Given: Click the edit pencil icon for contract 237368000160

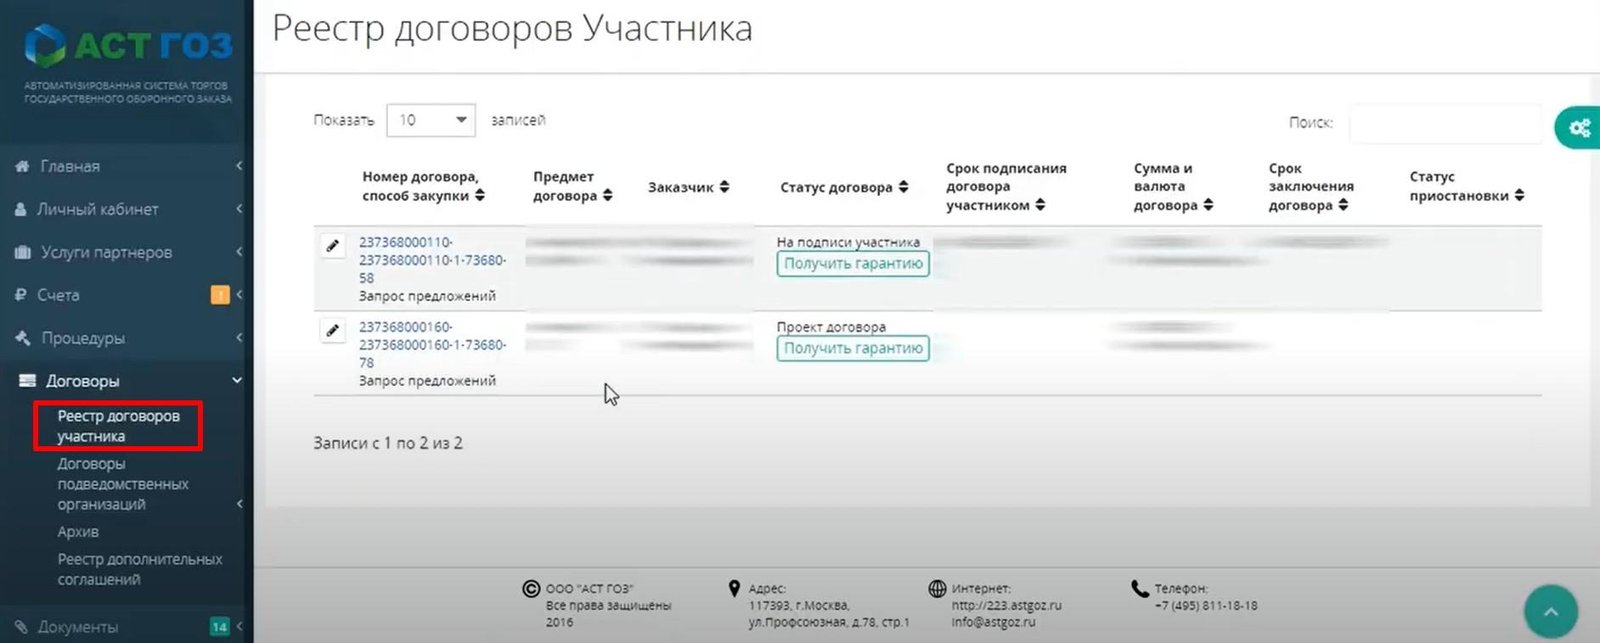Looking at the screenshot, I should click(x=333, y=330).
